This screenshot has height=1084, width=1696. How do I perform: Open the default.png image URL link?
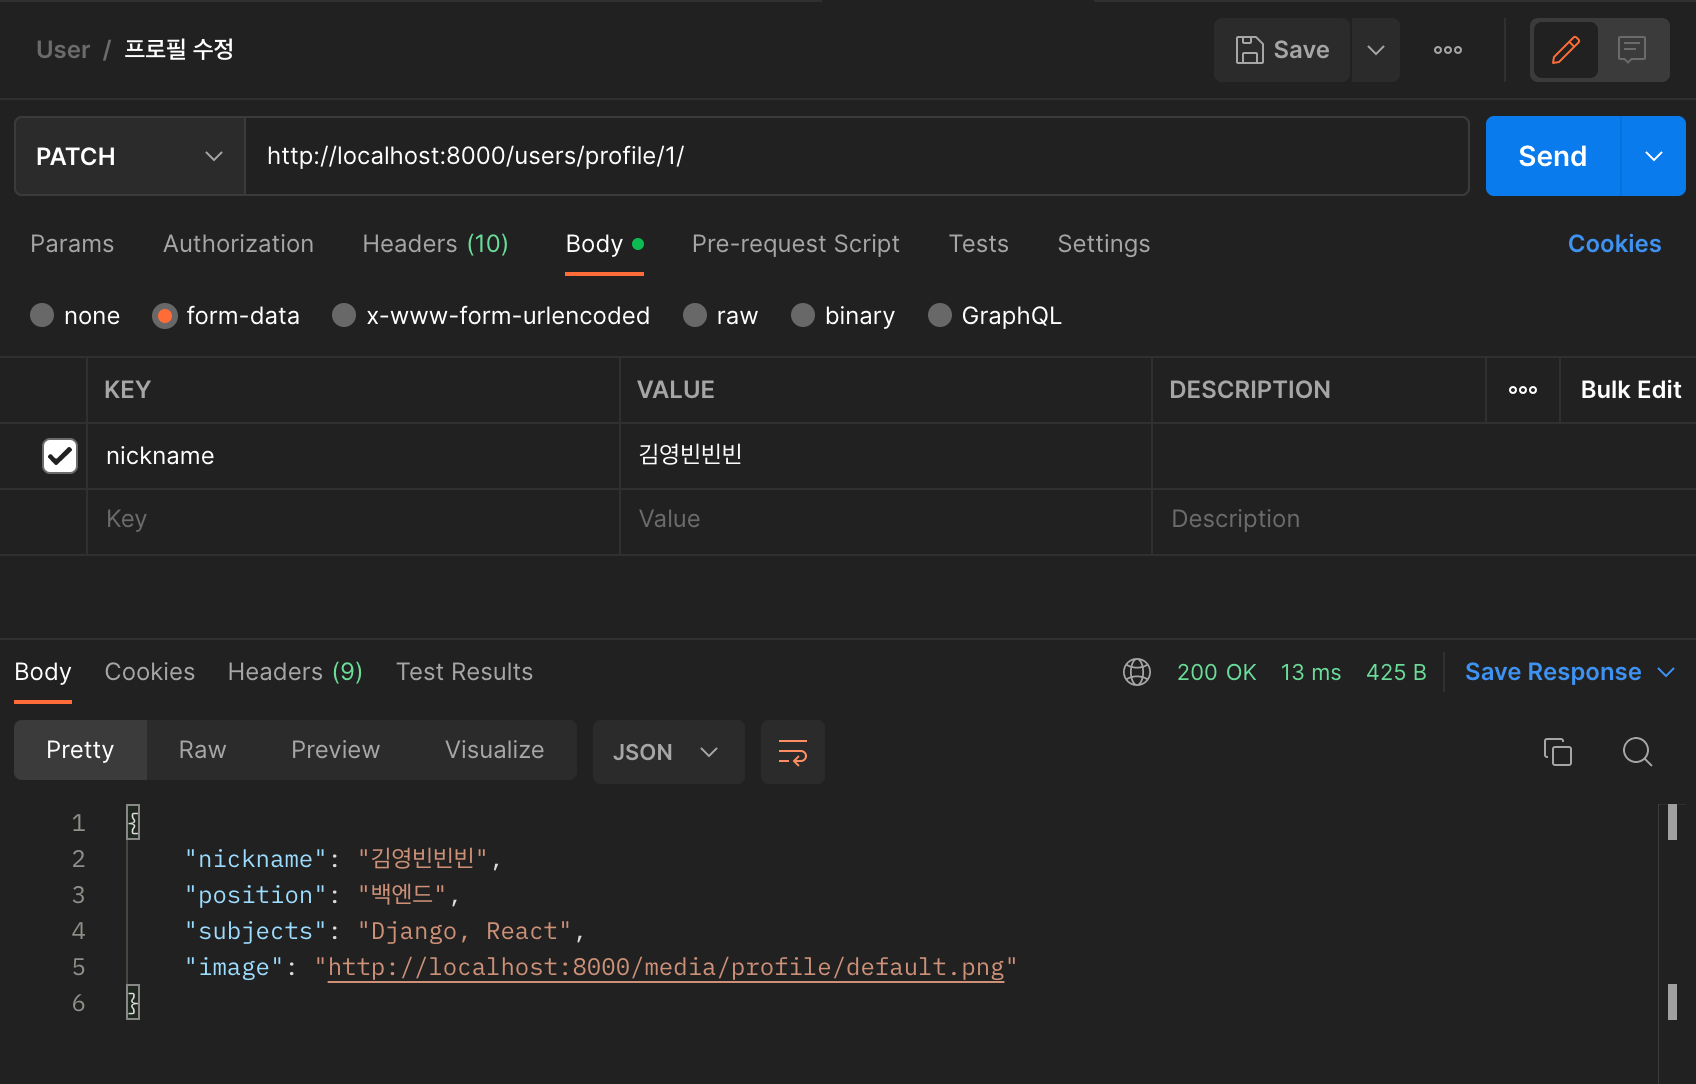pos(666,967)
